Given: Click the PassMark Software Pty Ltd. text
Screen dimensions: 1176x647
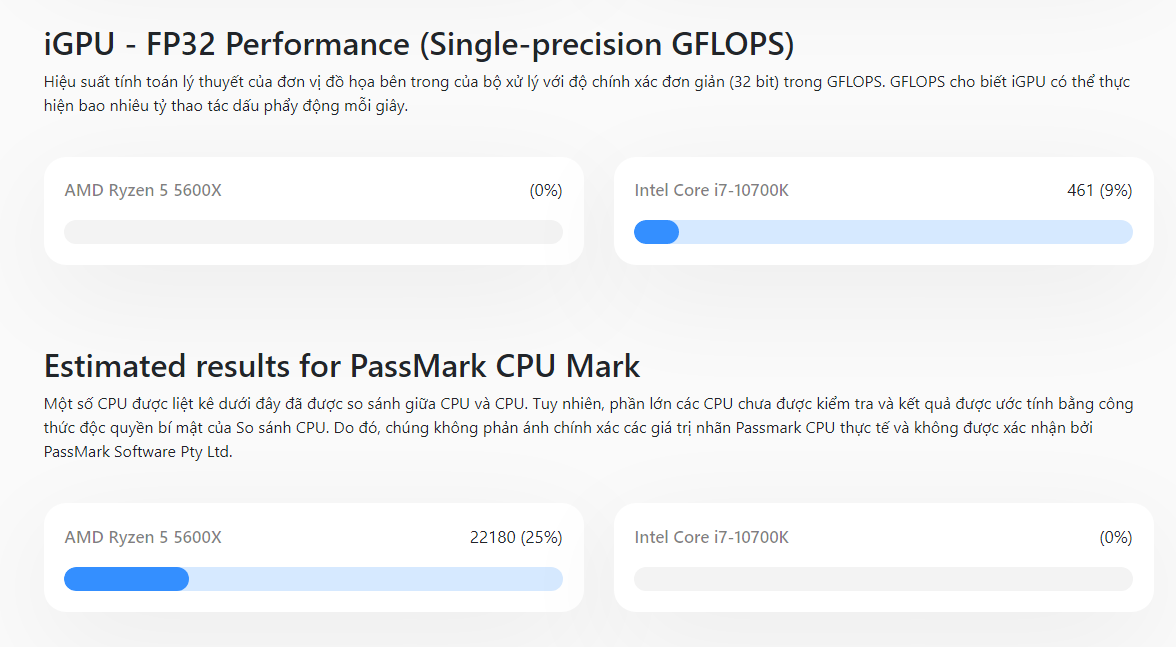Looking at the screenshot, I should click(138, 451).
